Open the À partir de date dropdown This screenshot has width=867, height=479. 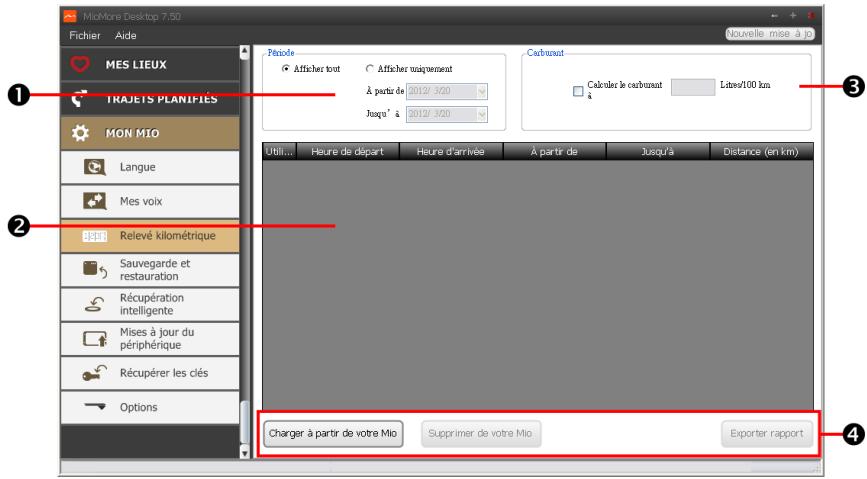[483, 91]
